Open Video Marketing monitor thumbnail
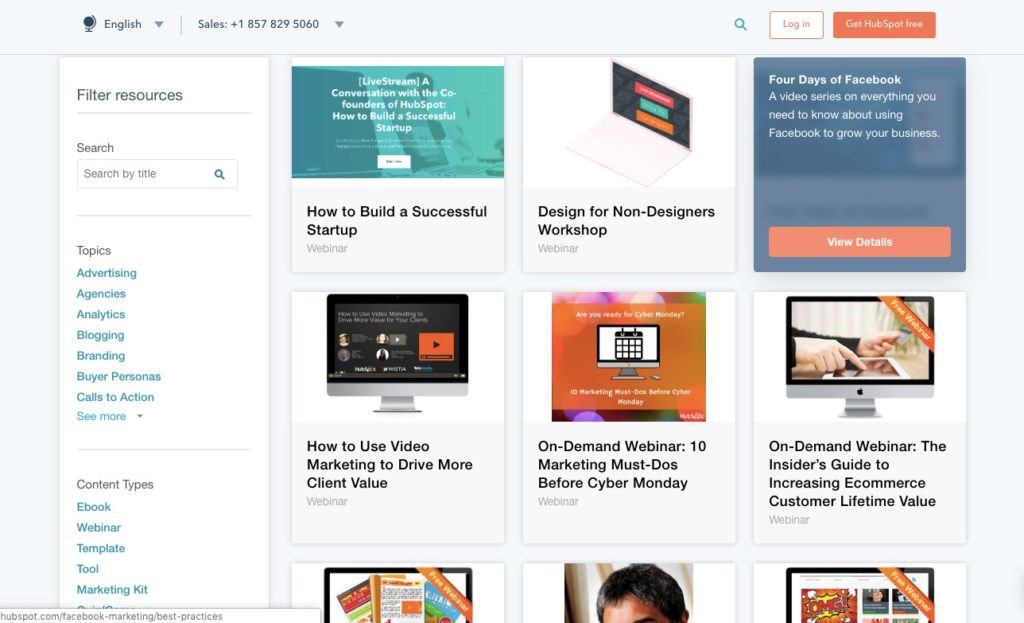This screenshot has height=623, width=1024. click(398, 353)
